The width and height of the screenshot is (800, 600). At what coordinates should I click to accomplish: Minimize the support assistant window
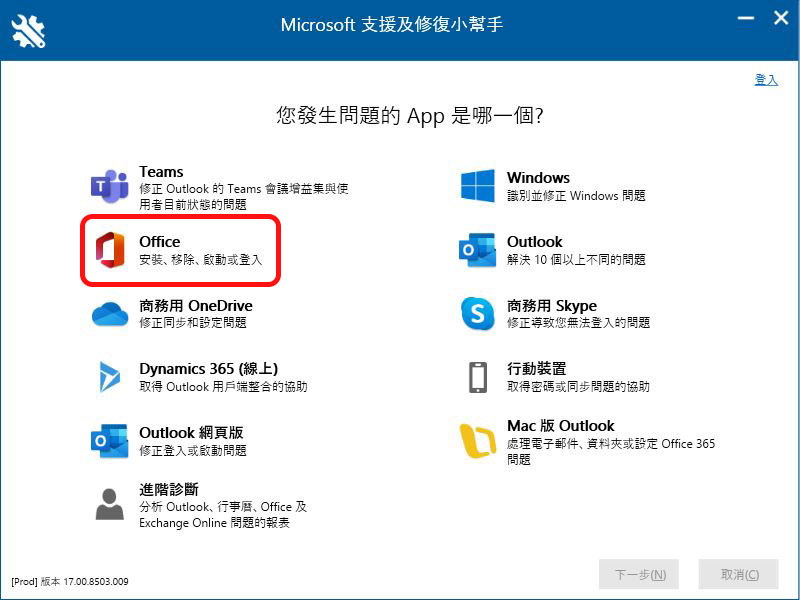click(746, 18)
